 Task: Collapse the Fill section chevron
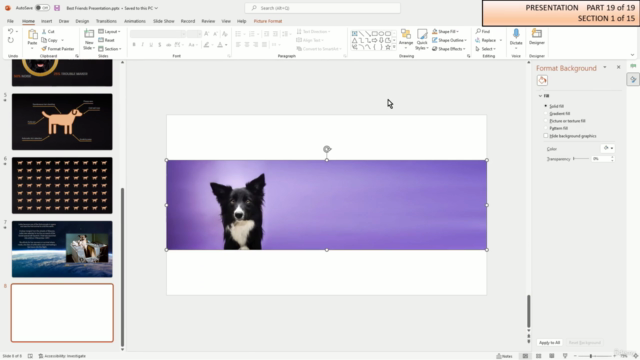[540, 96]
